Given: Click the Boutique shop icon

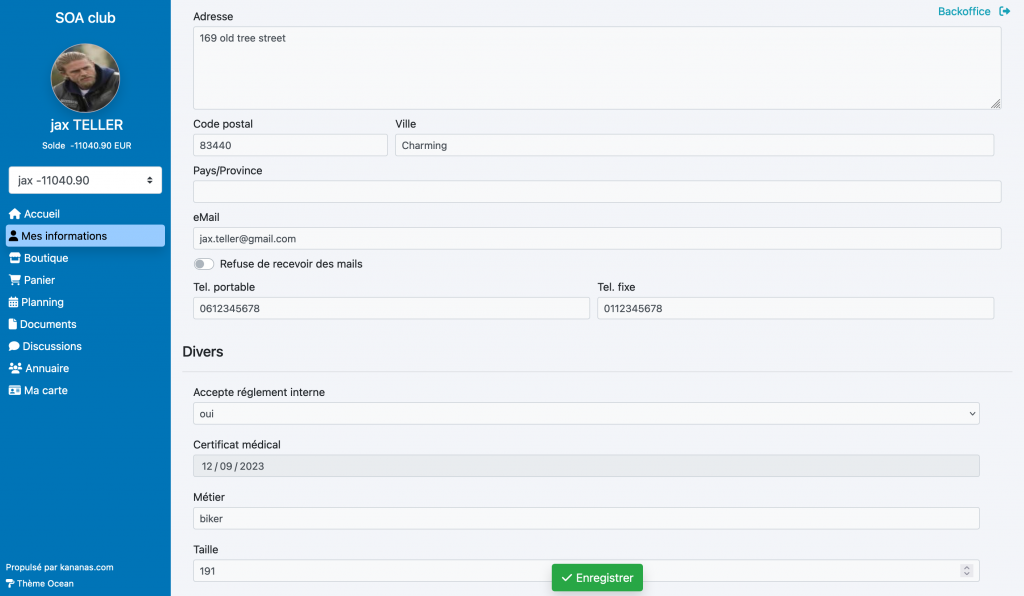Looking at the screenshot, I should click(14, 258).
